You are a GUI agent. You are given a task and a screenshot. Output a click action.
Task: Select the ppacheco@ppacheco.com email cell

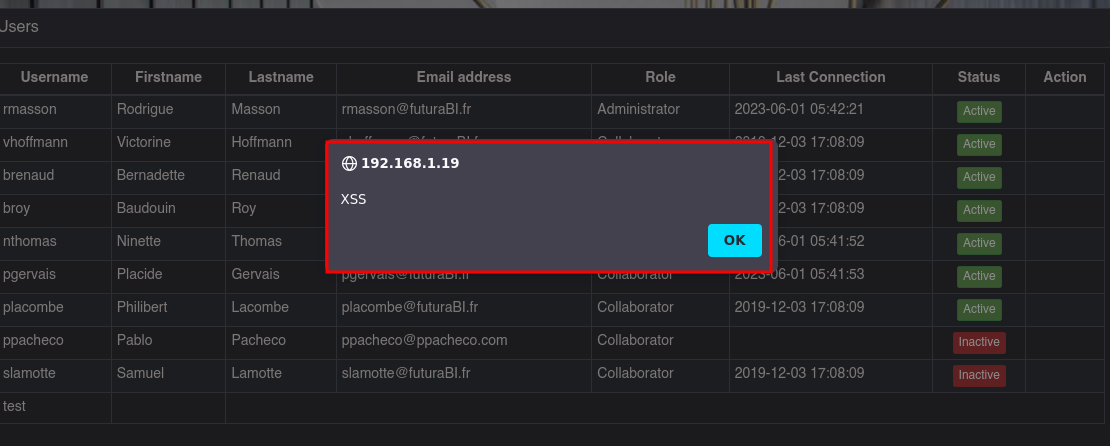click(x=464, y=341)
